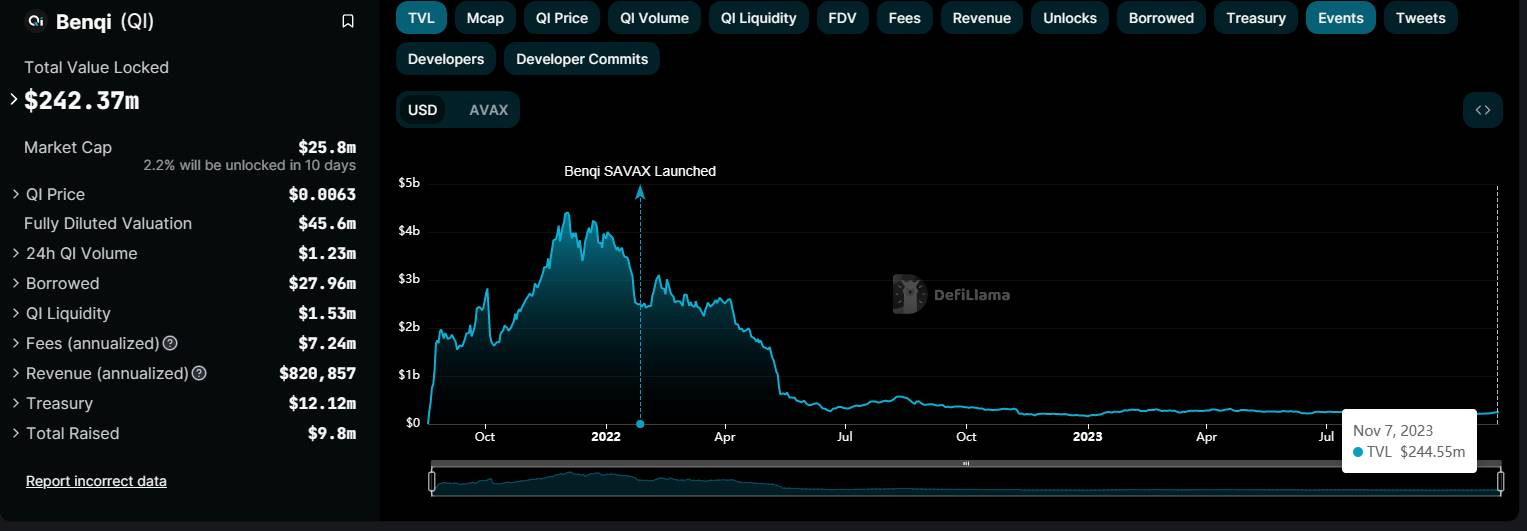Image resolution: width=1527 pixels, height=531 pixels.
Task: Toggle the Fees chart metric
Action: [x=905, y=18]
